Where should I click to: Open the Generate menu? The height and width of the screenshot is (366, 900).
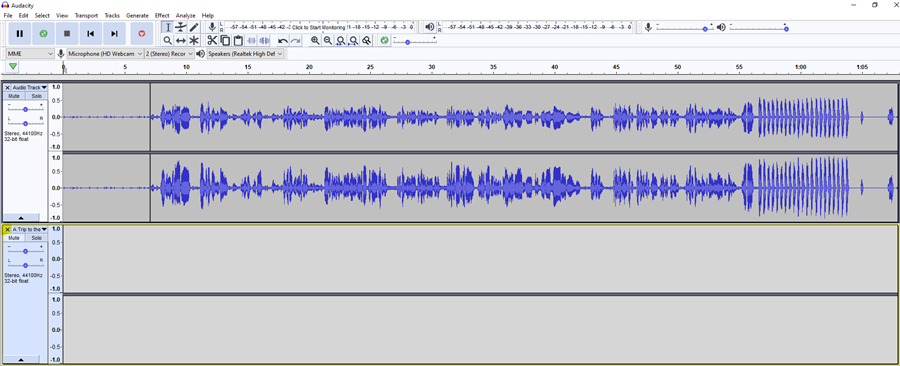pos(137,15)
